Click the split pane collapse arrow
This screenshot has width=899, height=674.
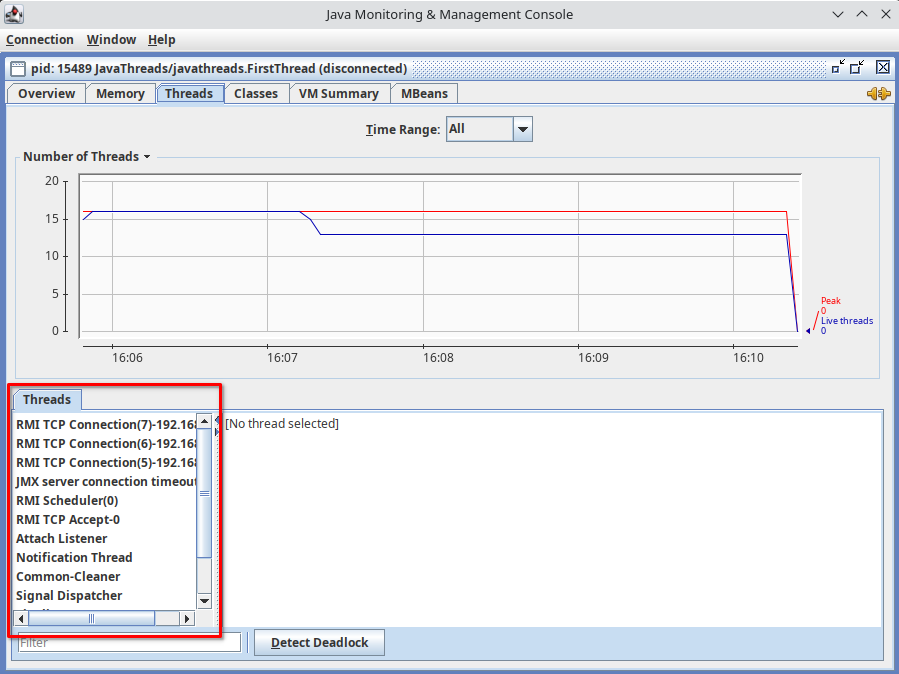point(217,420)
